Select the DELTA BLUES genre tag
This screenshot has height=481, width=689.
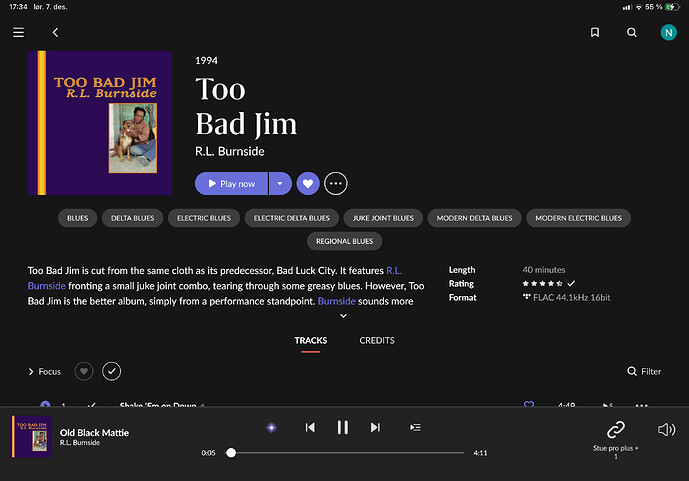tap(132, 218)
